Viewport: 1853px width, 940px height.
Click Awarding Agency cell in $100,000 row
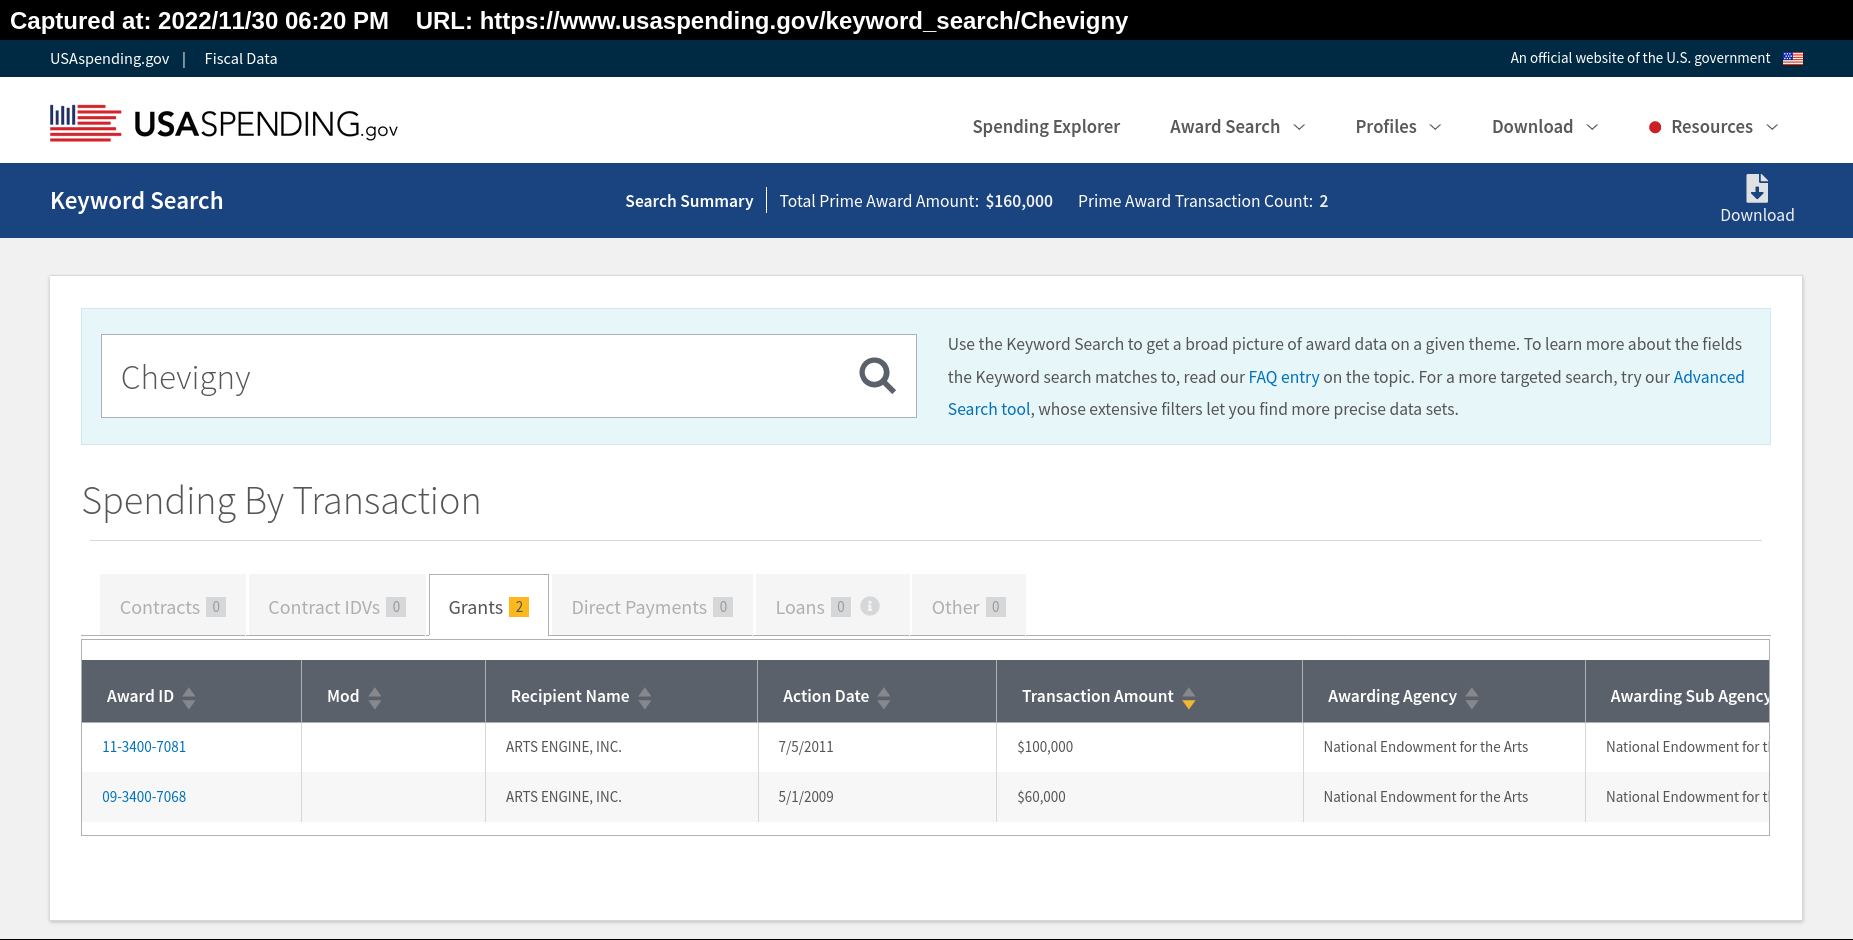click(x=1444, y=747)
